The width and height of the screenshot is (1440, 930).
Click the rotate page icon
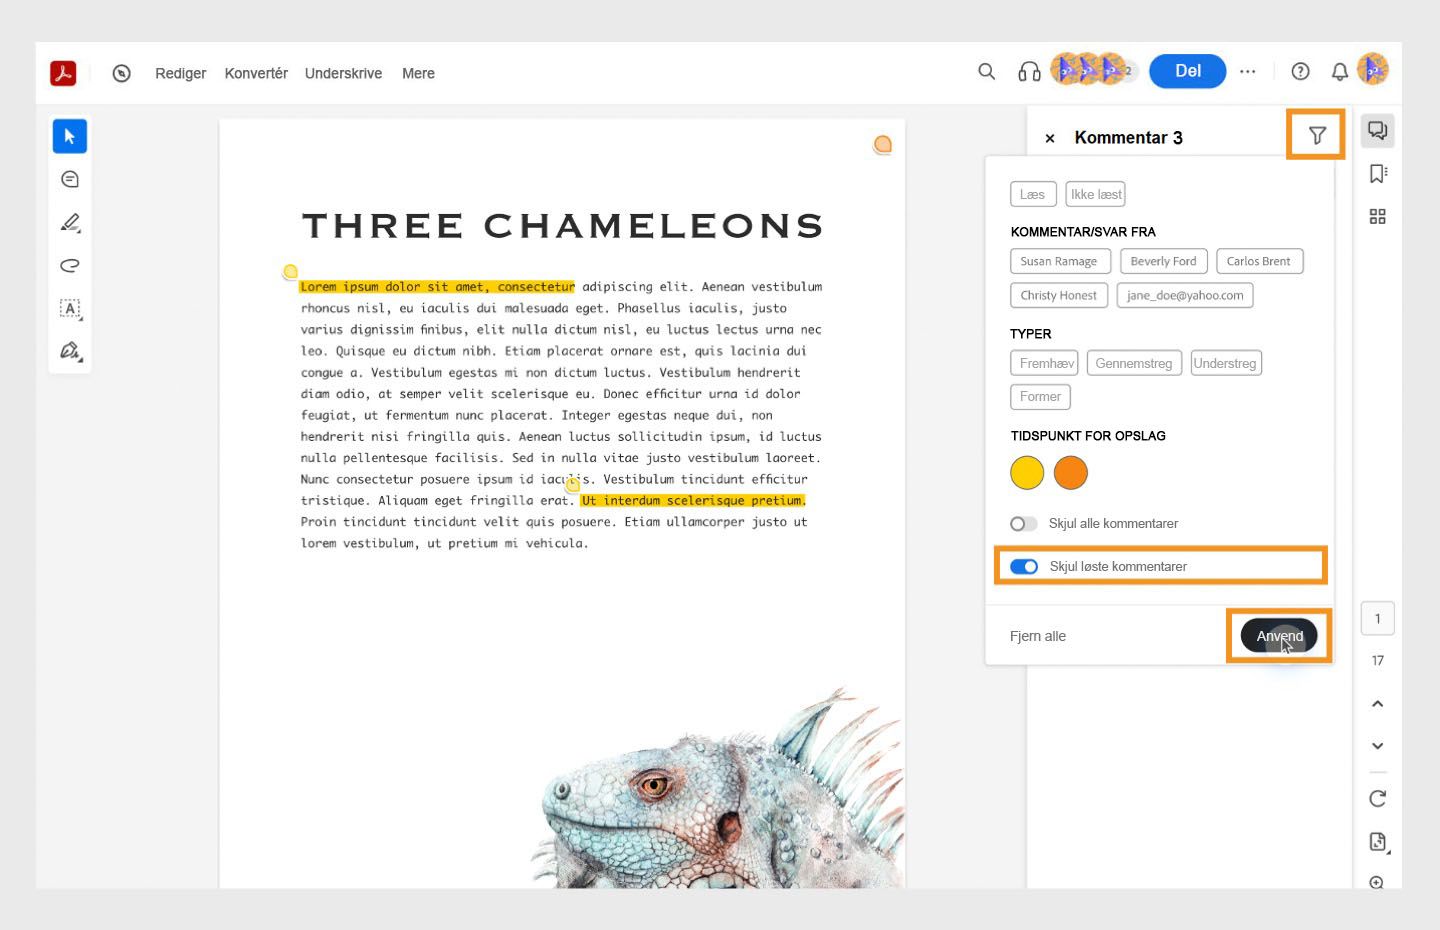click(x=1378, y=798)
